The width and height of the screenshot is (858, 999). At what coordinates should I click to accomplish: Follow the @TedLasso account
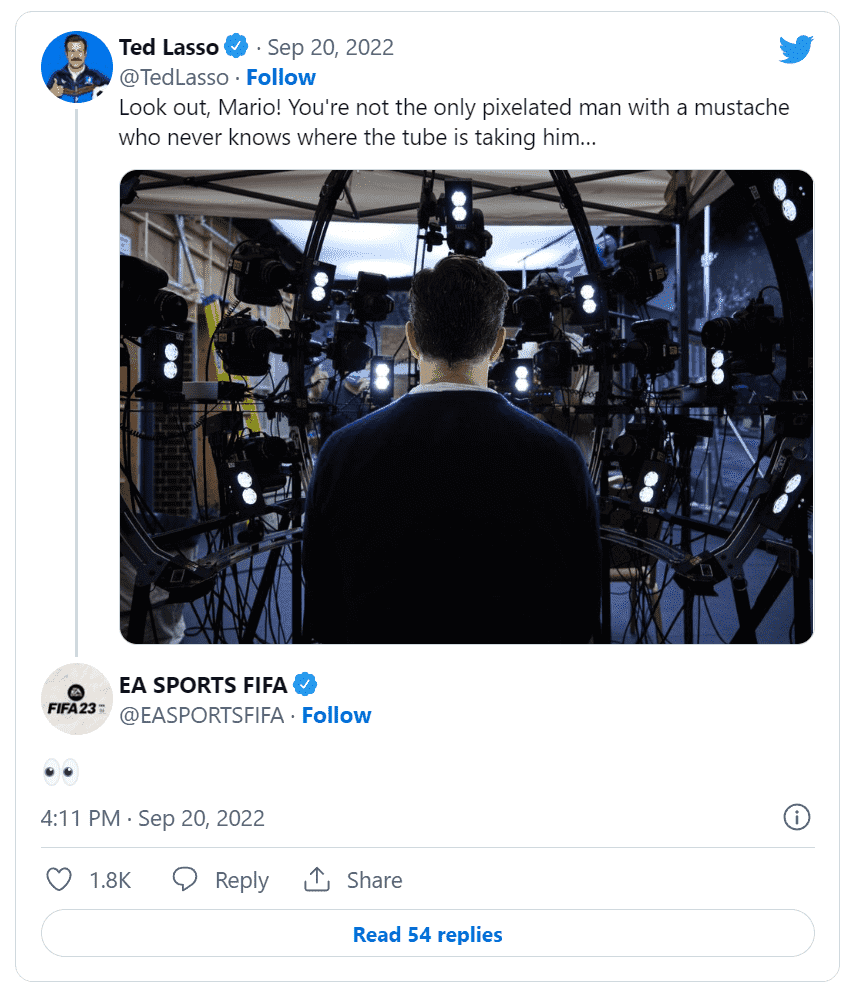pyautogui.click(x=281, y=77)
